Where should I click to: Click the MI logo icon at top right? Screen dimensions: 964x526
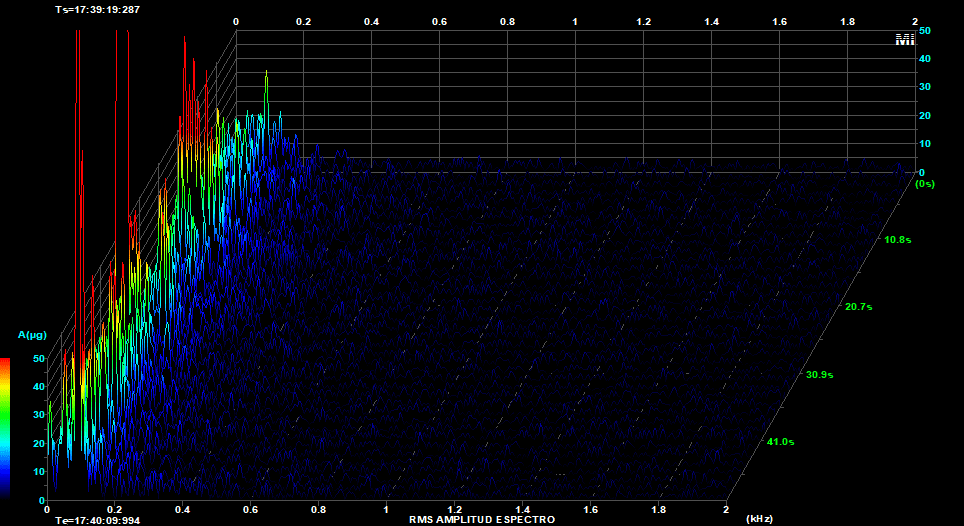(x=904, y=40)
